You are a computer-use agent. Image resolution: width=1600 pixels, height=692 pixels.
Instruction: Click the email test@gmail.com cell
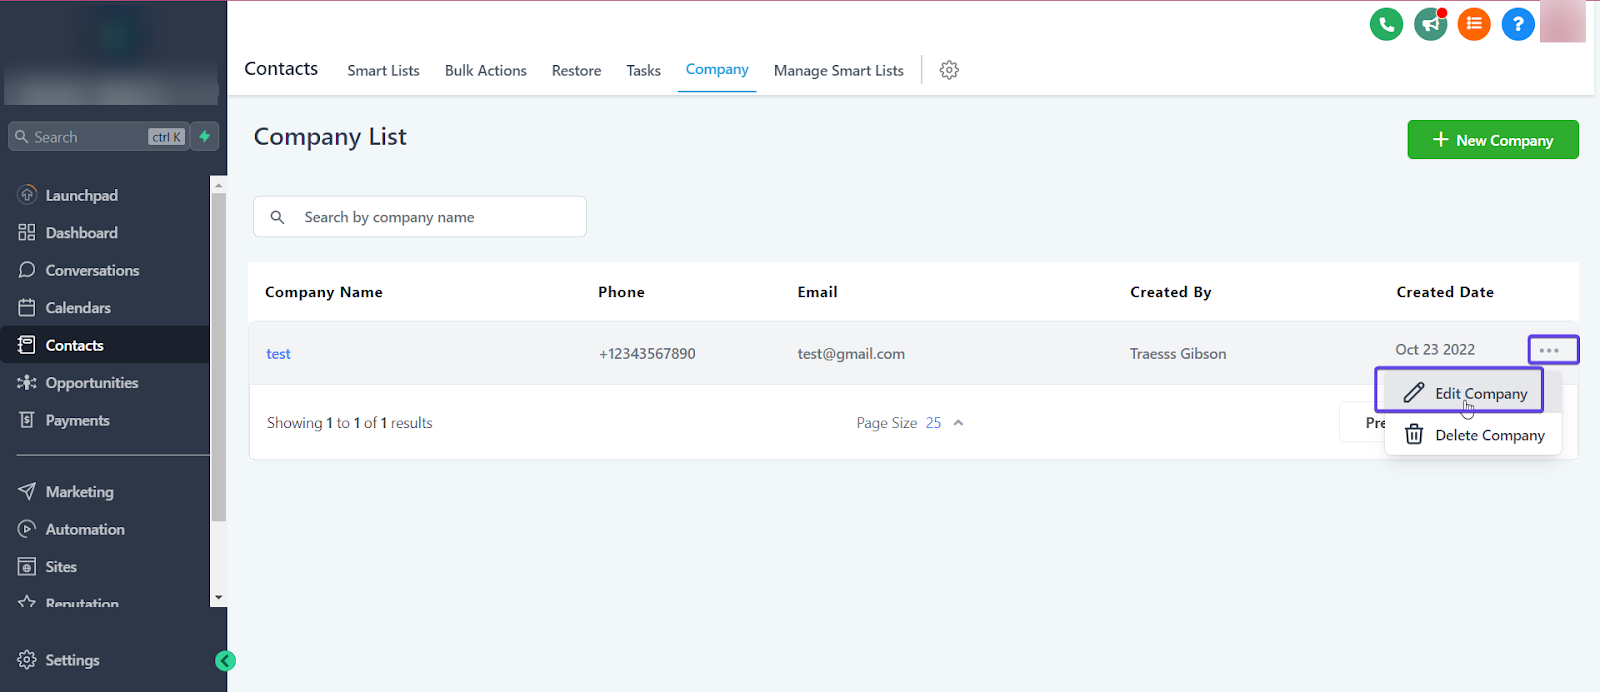pyautogui.click(x=851, y=354)
